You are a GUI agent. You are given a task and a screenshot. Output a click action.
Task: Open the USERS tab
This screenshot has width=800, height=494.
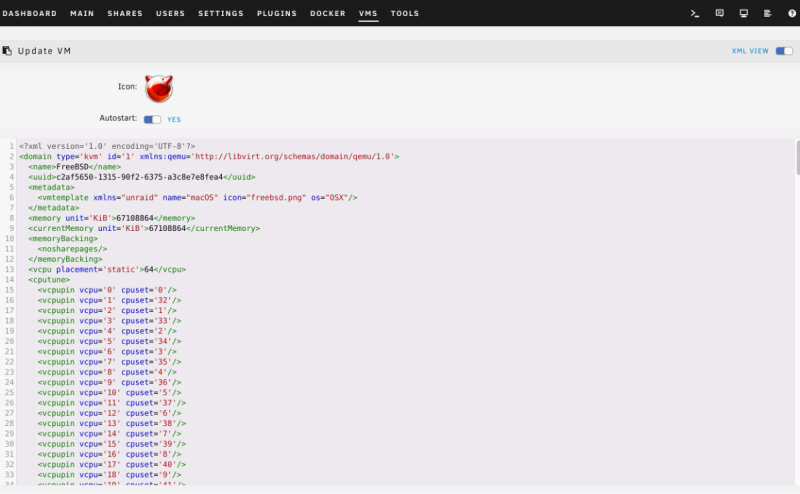170,13
